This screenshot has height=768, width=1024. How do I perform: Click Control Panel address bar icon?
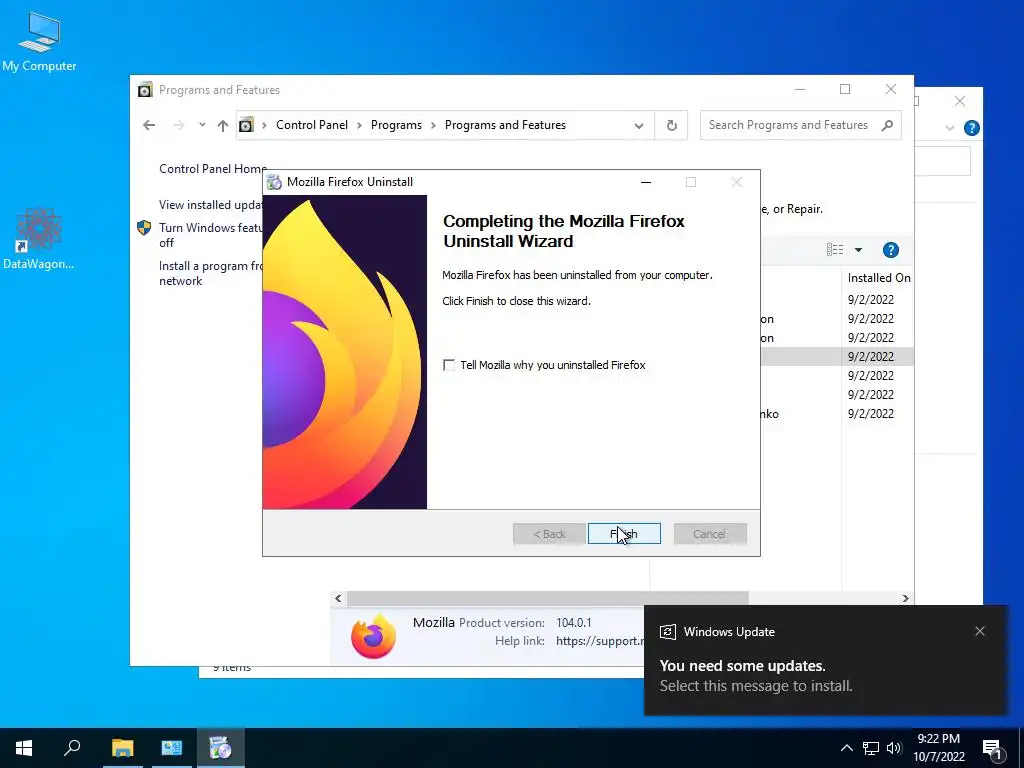tap(246, 125)
